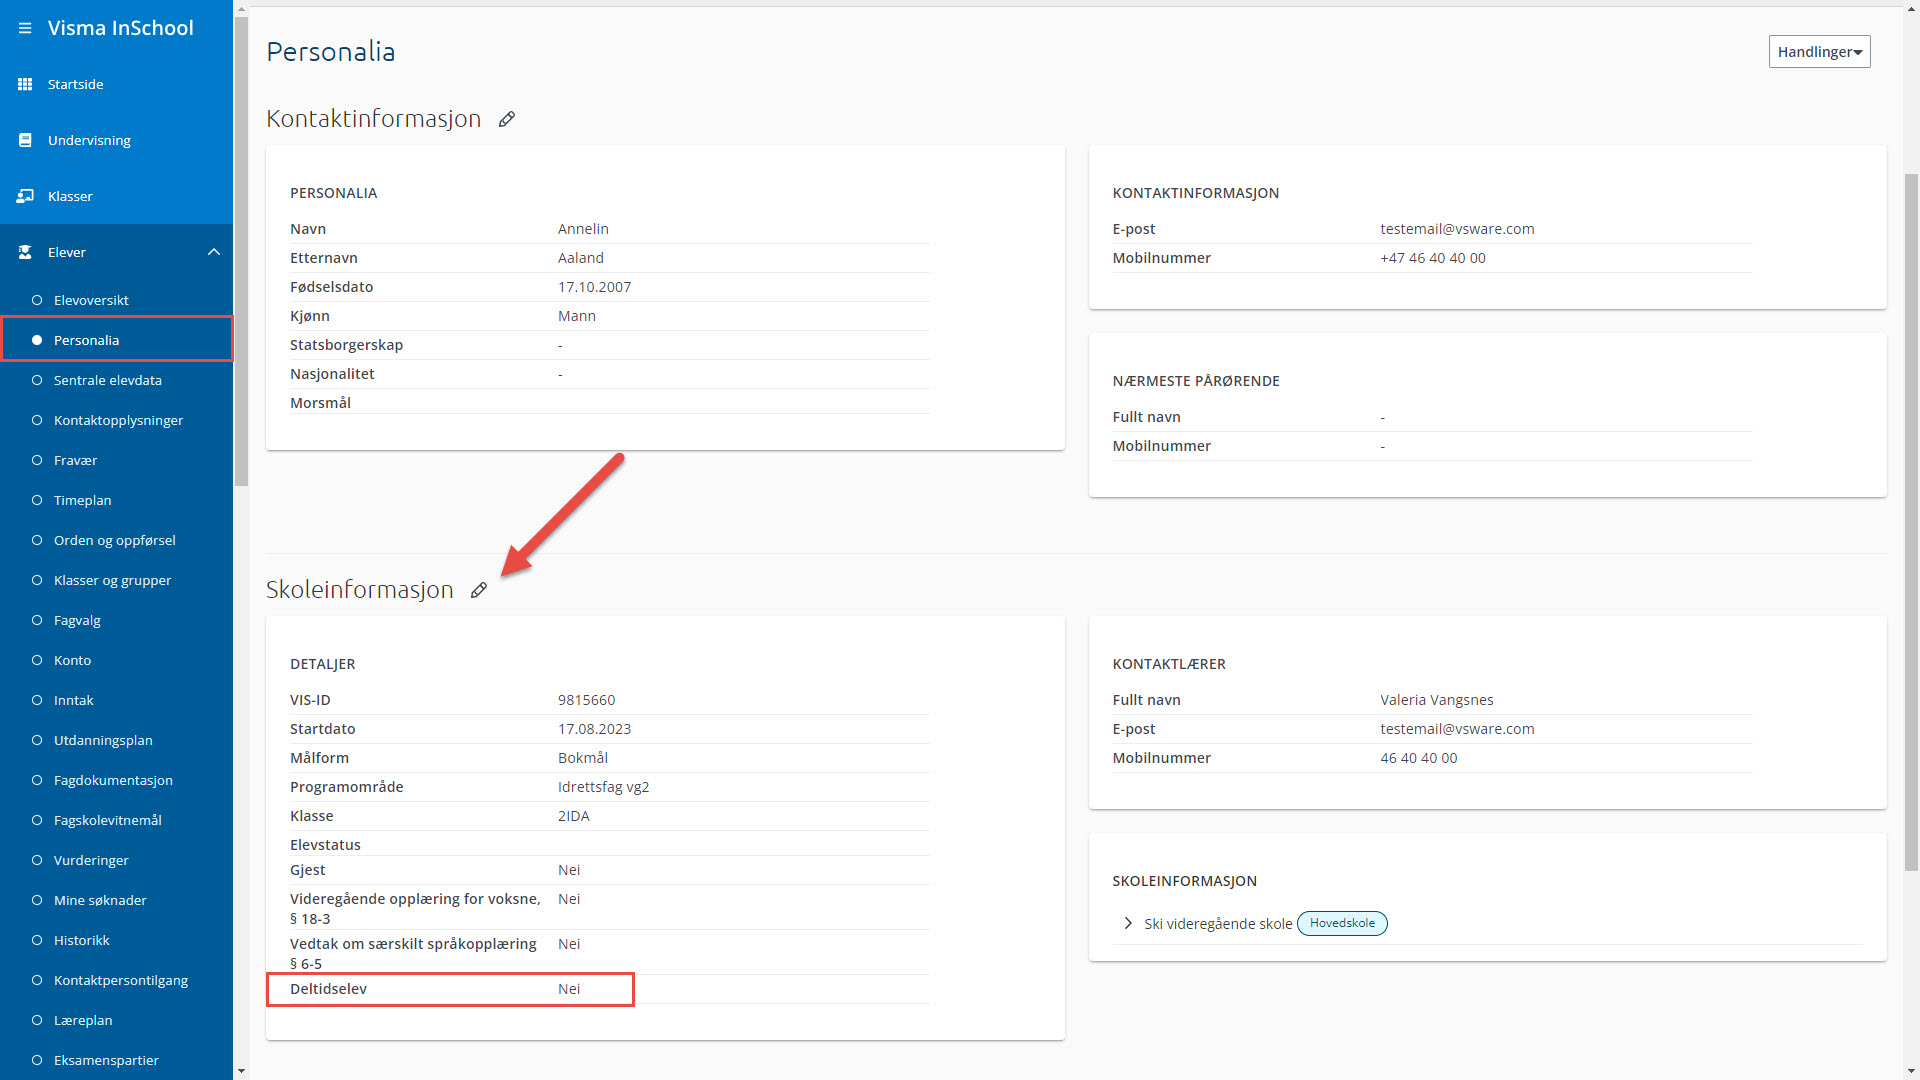Screen dimensions: 1920x1080
Task: Expand Ski videregående skole row
Action: (x=1128, y=923)
